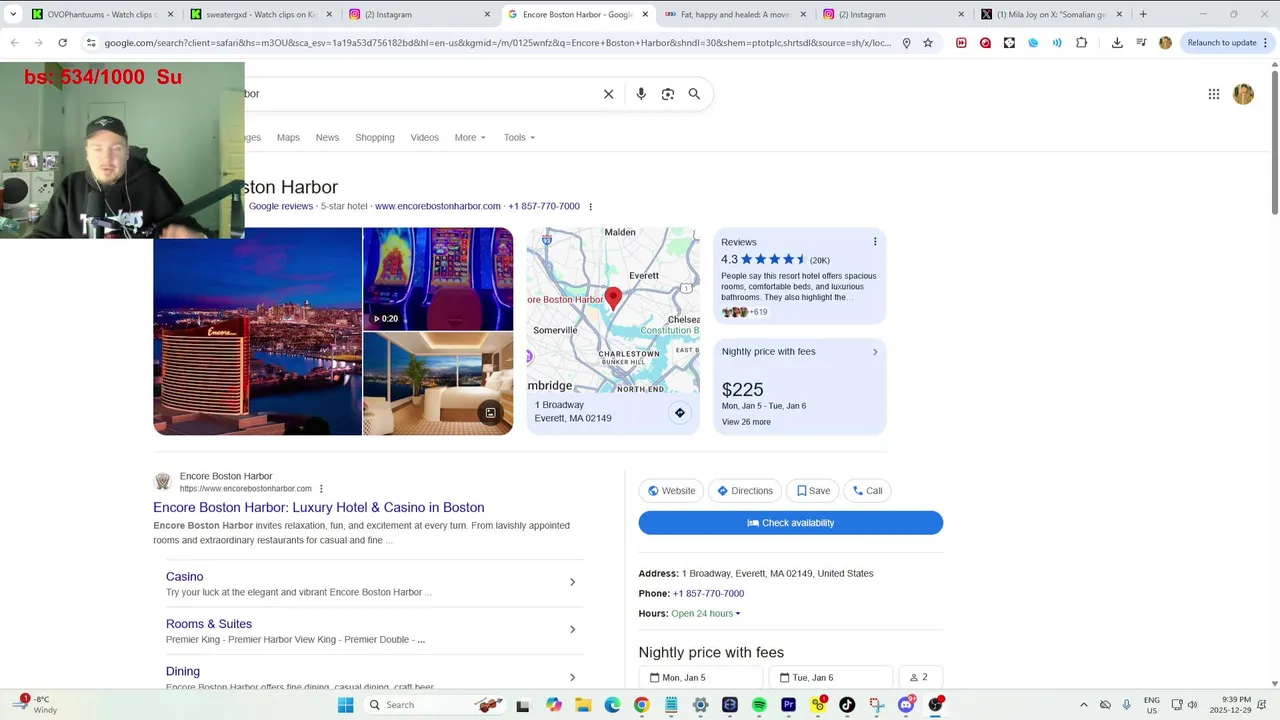Image resolution: width=1280 pixels, height=720 pixels.
Task: Open the Encore tower night photo
Action: [x=257, y=331]
